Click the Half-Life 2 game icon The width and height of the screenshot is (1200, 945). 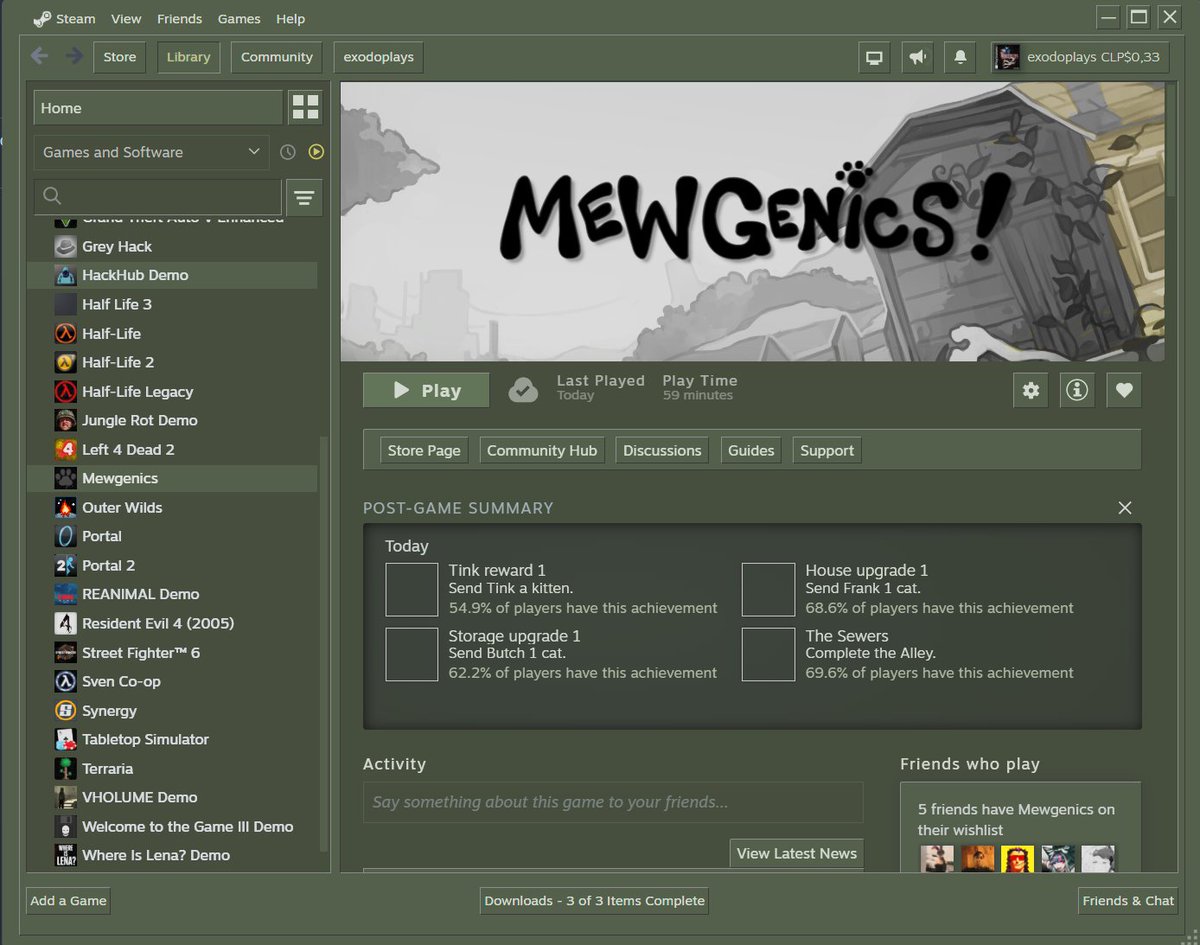coord(65,362)
